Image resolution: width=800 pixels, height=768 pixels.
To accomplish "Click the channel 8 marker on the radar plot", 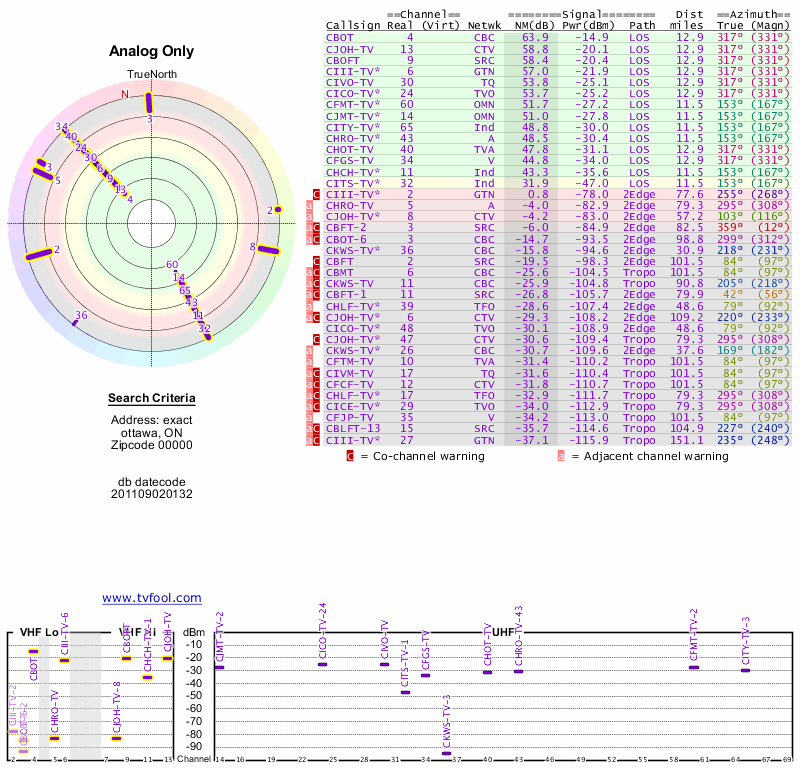I will (x=267, y=250).
